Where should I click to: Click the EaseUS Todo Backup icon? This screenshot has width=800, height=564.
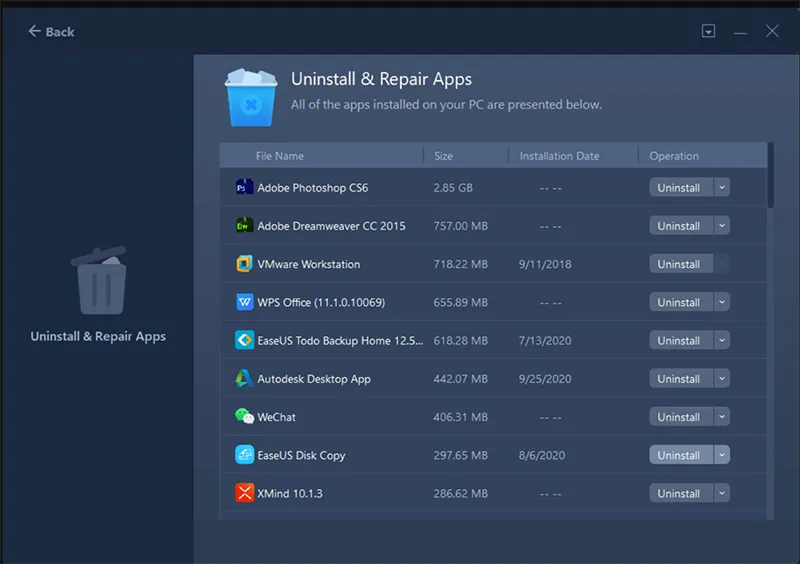tap(244, 340)
